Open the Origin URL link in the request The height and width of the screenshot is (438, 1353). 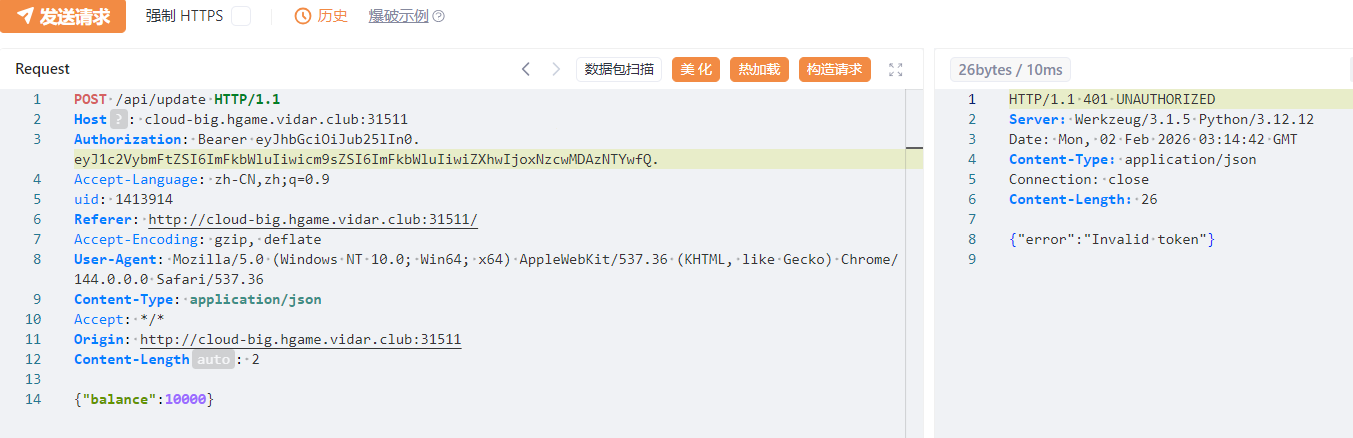coord(301,339)
